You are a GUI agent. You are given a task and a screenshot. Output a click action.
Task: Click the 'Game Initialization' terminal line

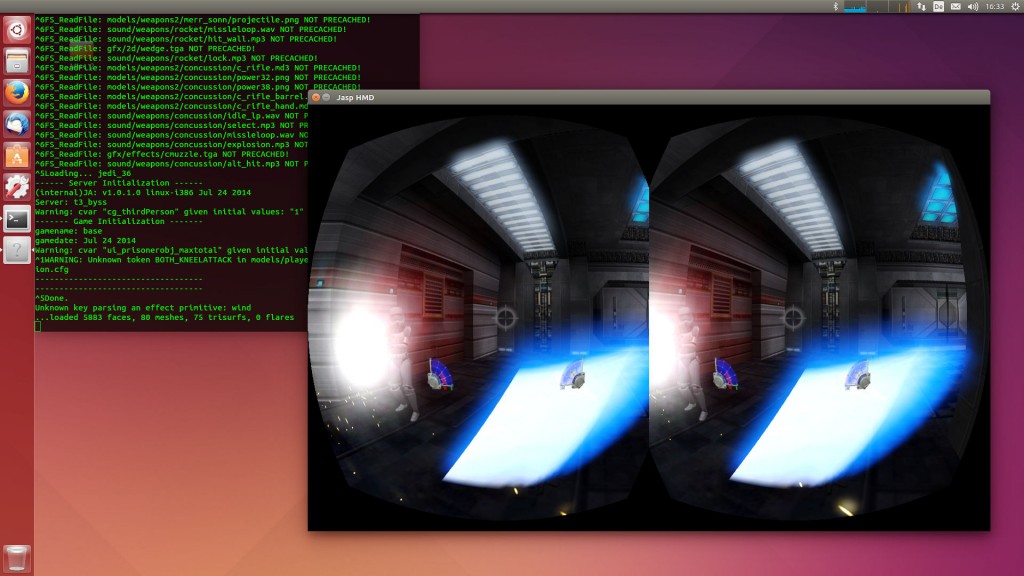point(119,221)
